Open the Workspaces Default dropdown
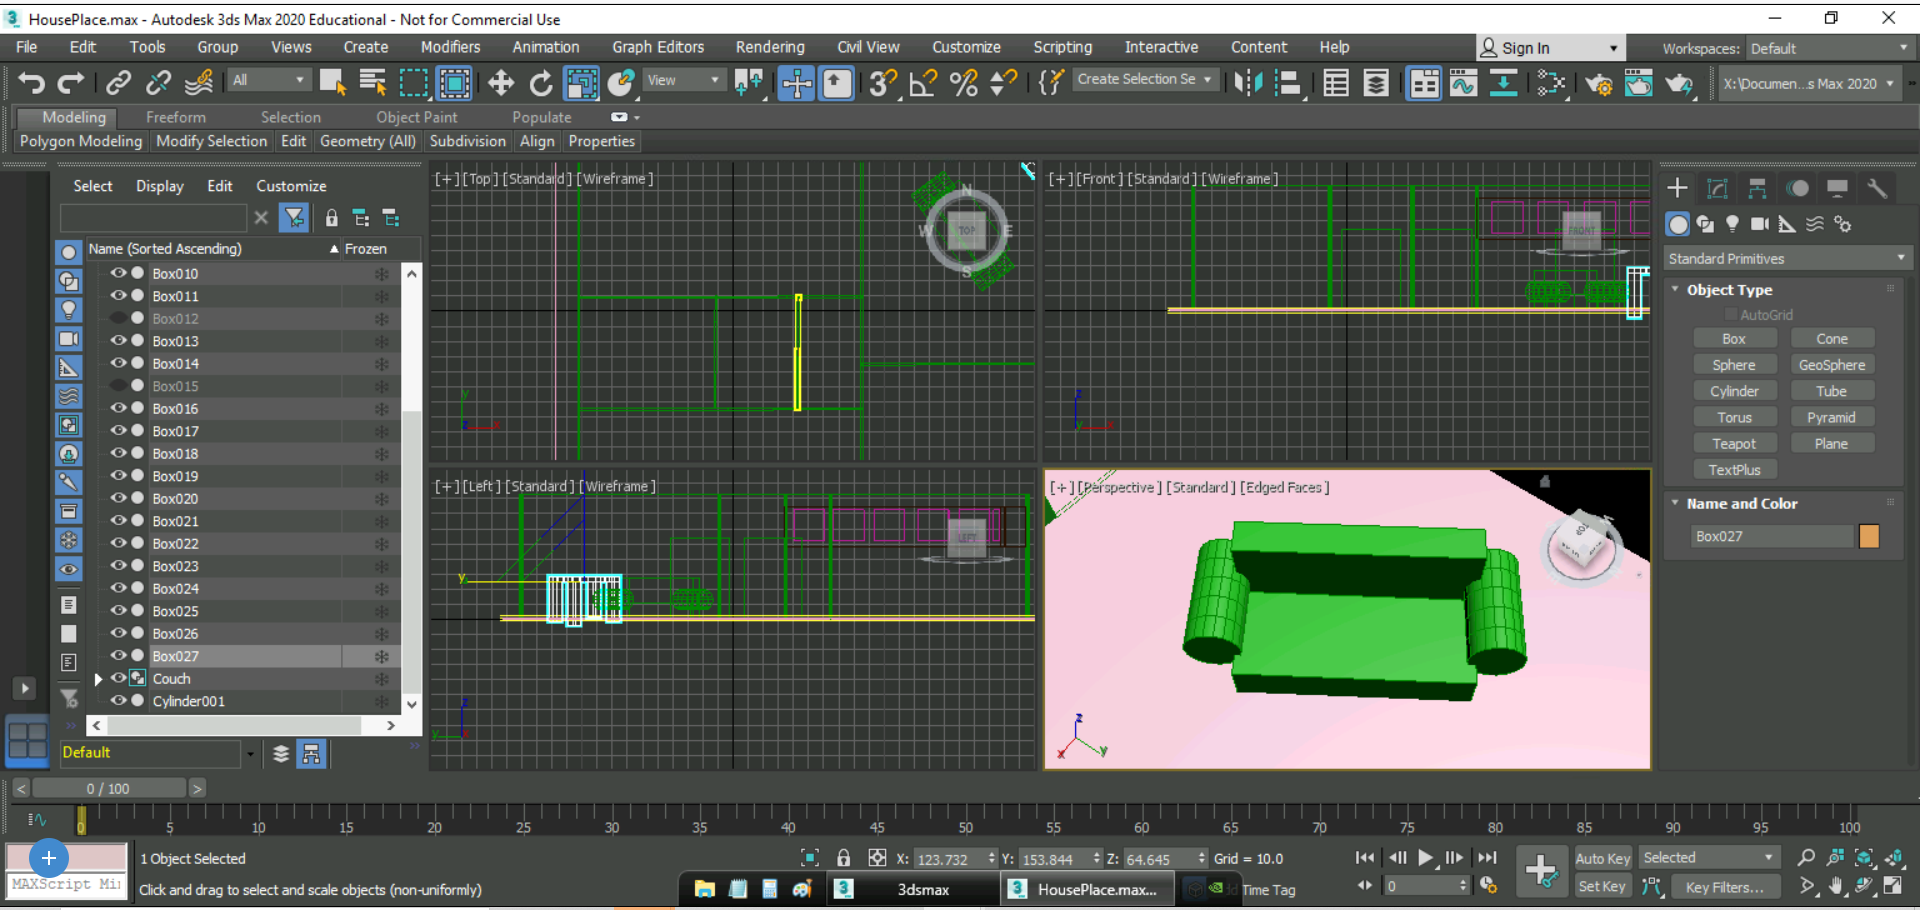This screenshot has height=910, width=1920. 1829,48
